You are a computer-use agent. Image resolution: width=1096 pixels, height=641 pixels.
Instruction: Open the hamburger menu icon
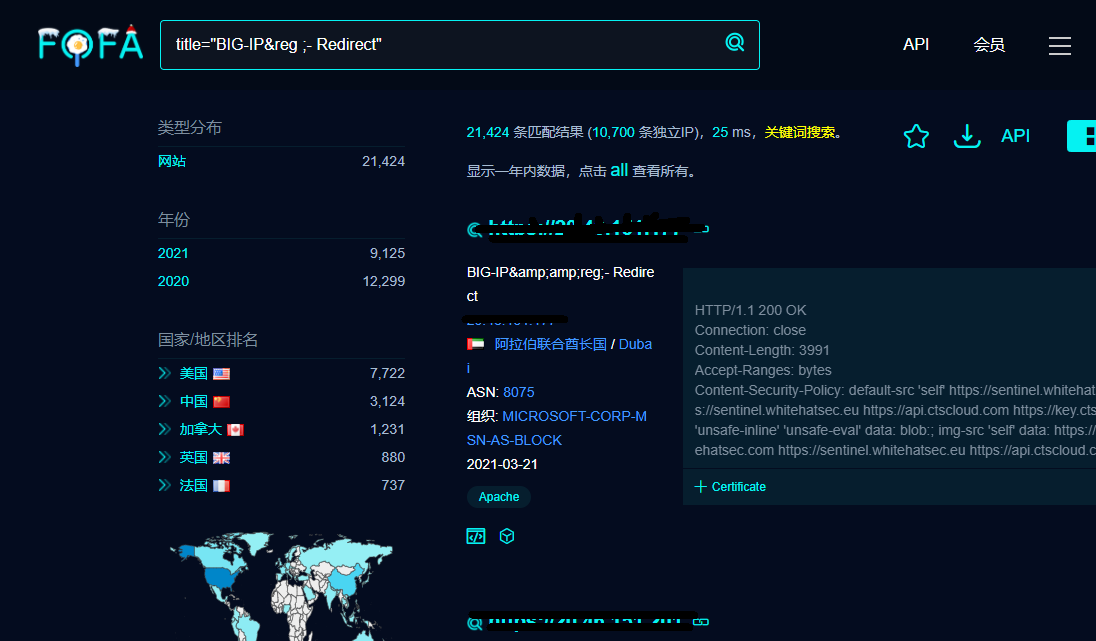tap(1060, 45)
